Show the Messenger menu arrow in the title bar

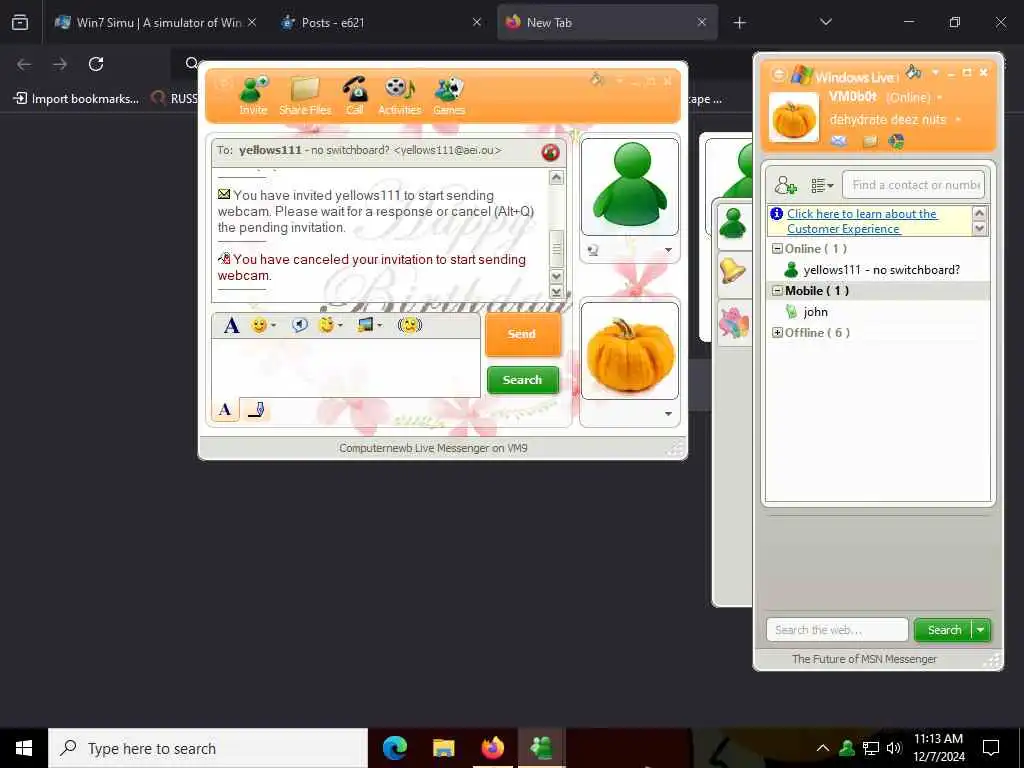click(935, 72)
